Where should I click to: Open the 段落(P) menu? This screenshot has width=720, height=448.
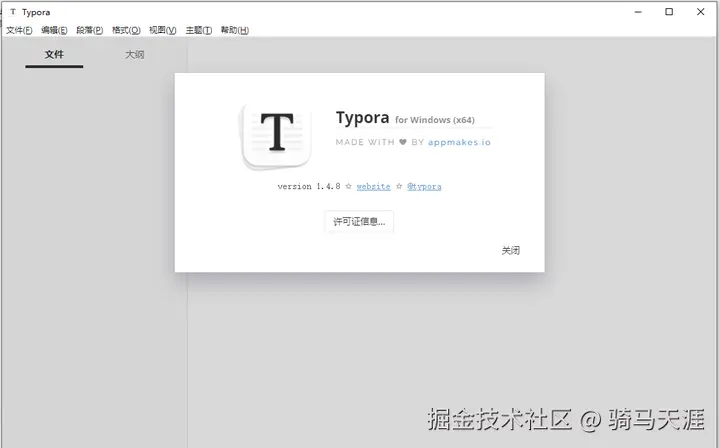(x=90, y=30)
